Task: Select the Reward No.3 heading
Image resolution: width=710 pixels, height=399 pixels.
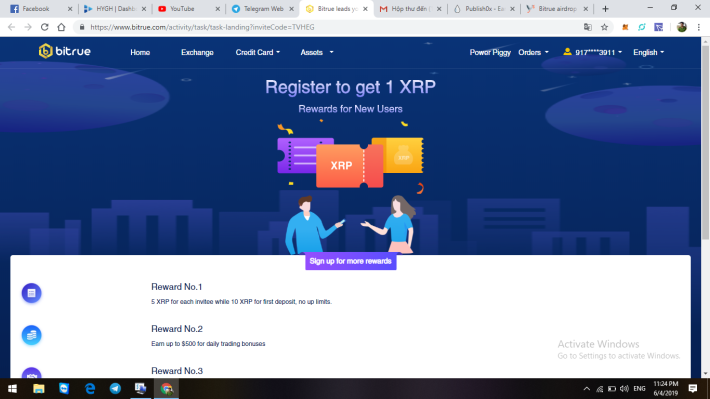Action: [x=177, y=371]
